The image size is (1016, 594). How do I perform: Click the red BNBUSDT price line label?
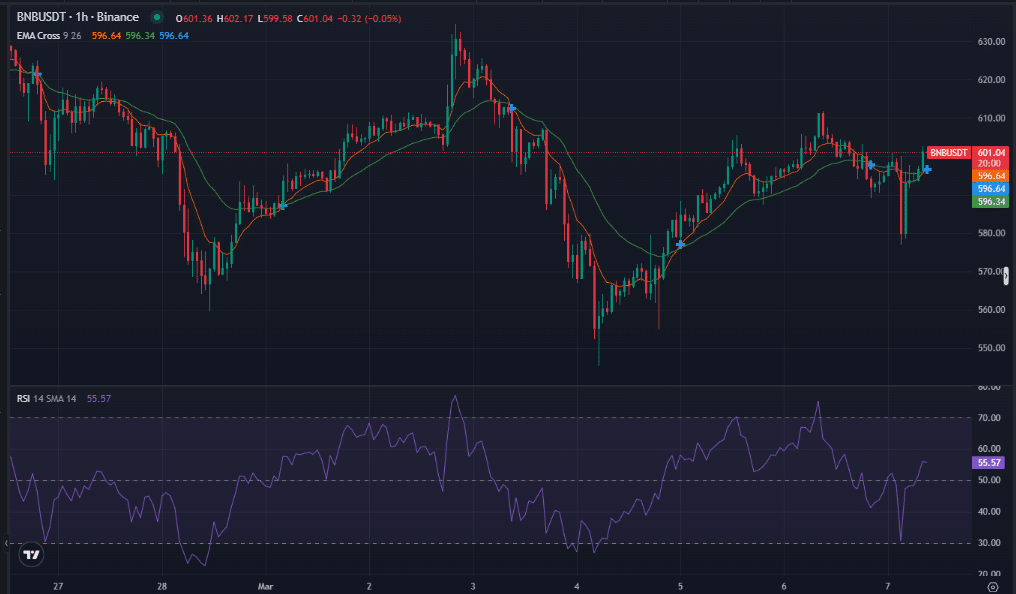click(949, 153)
